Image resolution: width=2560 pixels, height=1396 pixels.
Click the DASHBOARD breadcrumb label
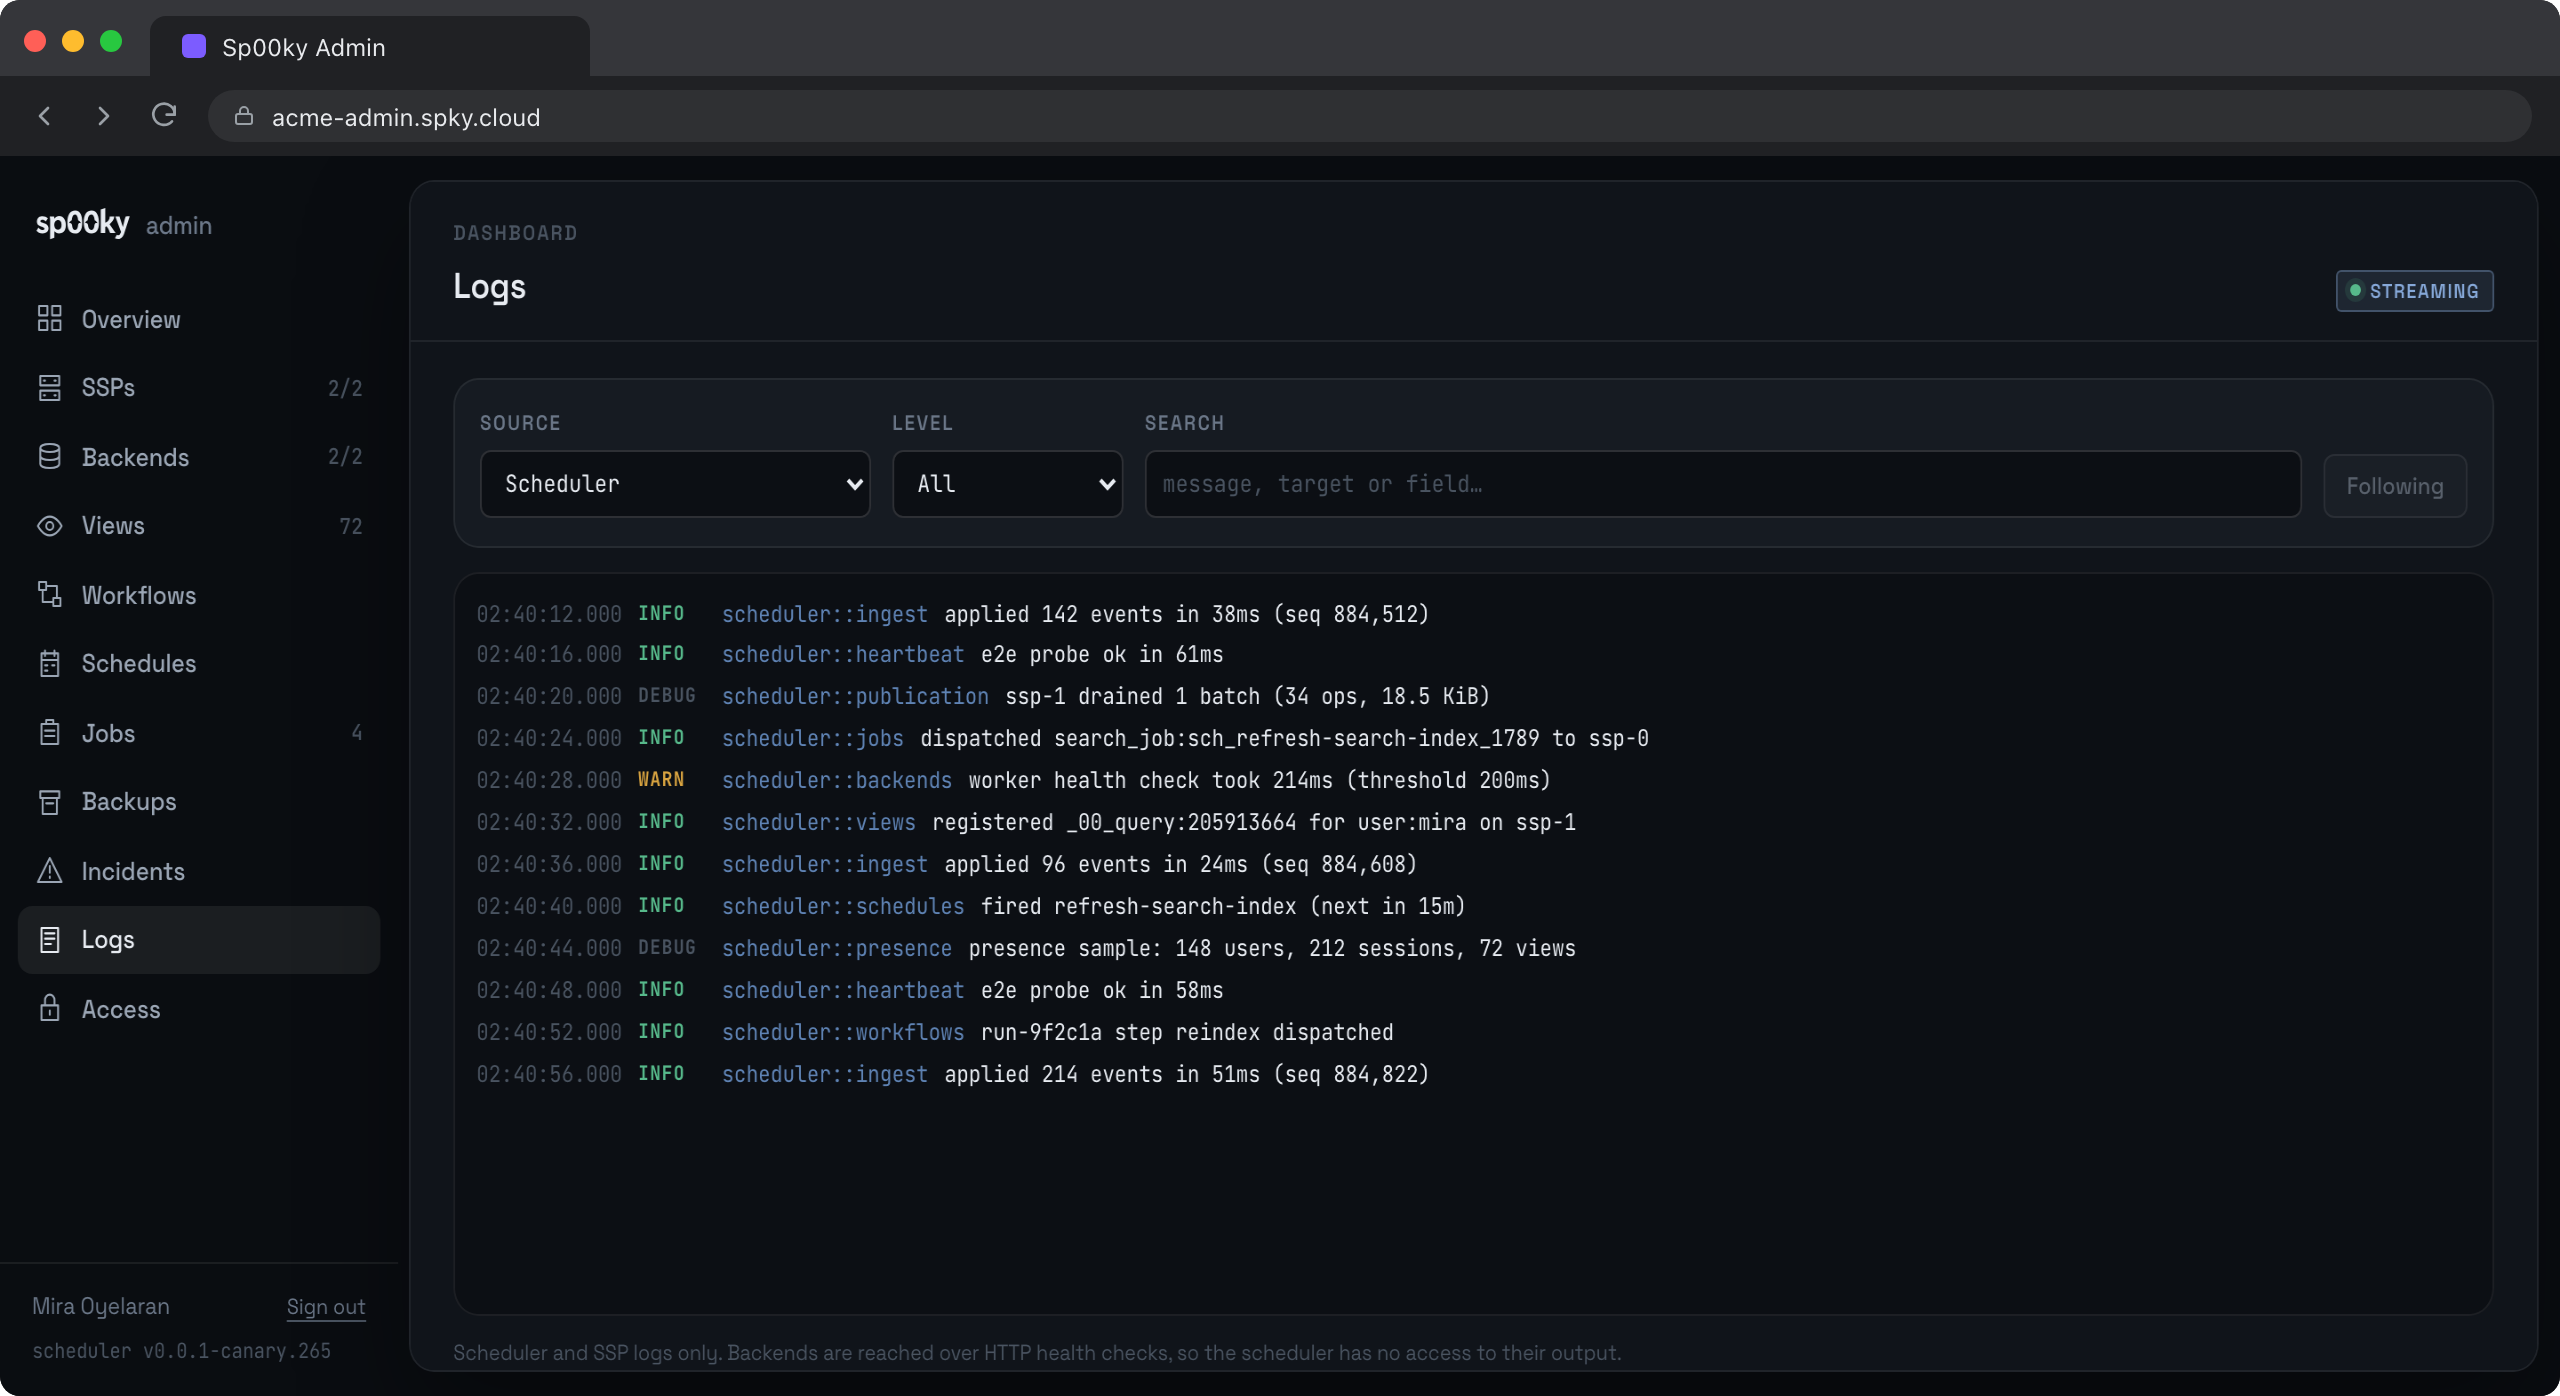[x=515, y=233]
